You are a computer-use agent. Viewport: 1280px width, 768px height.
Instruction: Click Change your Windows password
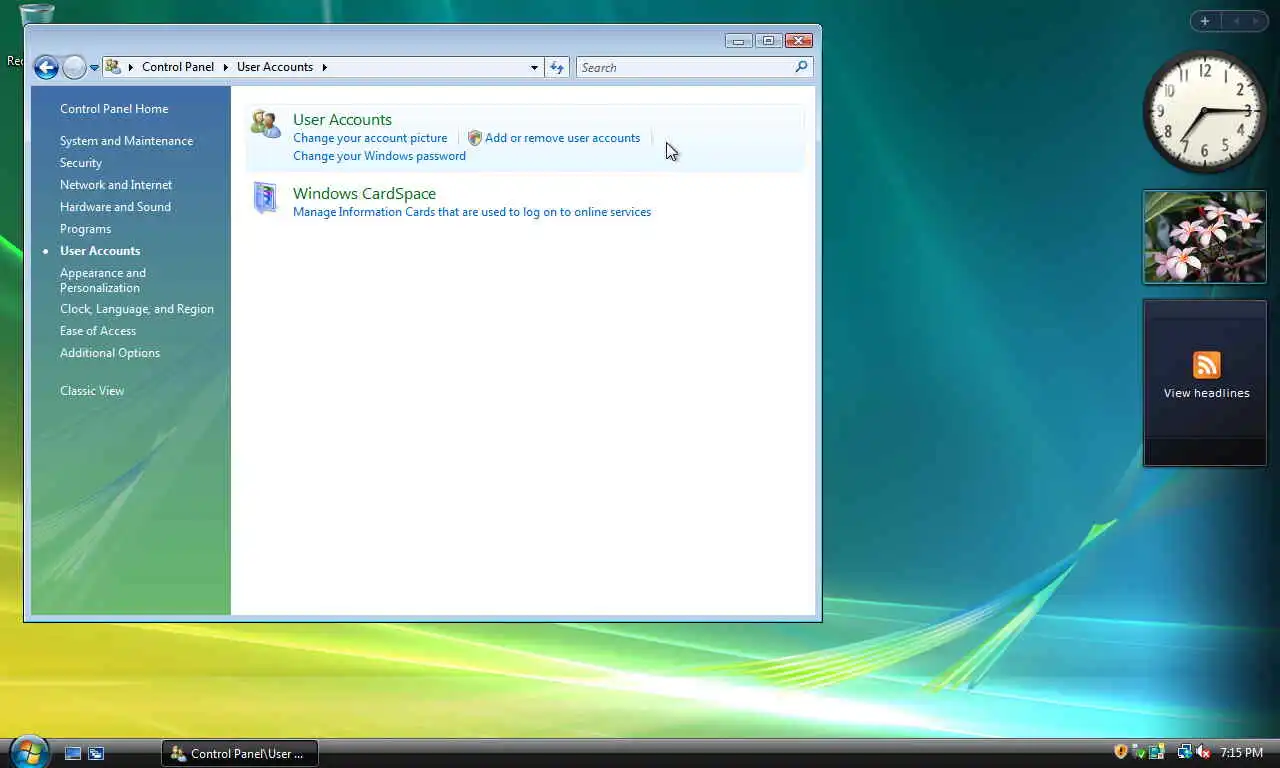(x=379, y=156)
